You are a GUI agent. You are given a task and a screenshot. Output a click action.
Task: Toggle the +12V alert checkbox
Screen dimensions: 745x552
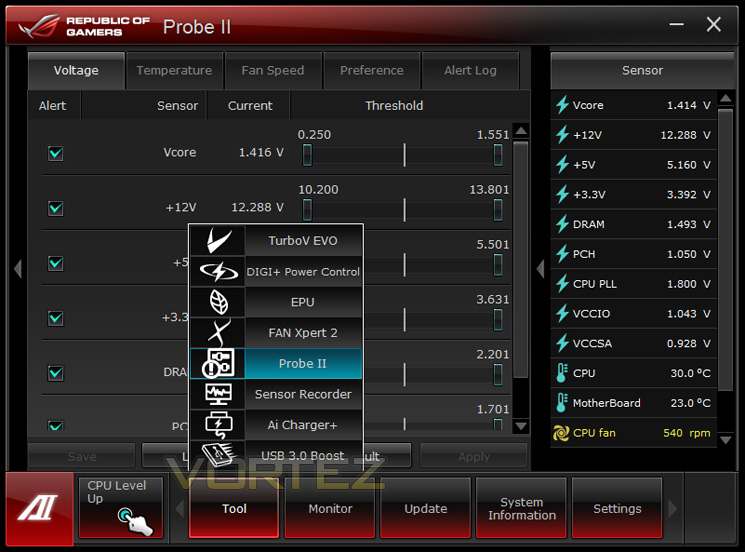[x=56, y=208]
